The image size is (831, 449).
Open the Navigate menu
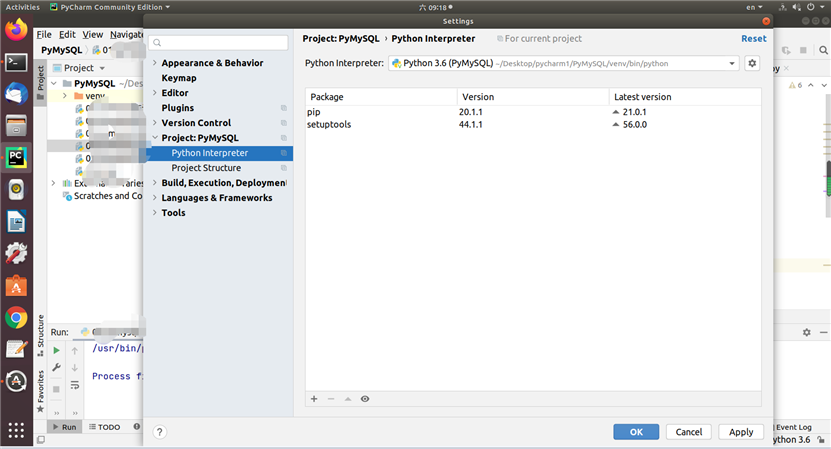[126, 34]
